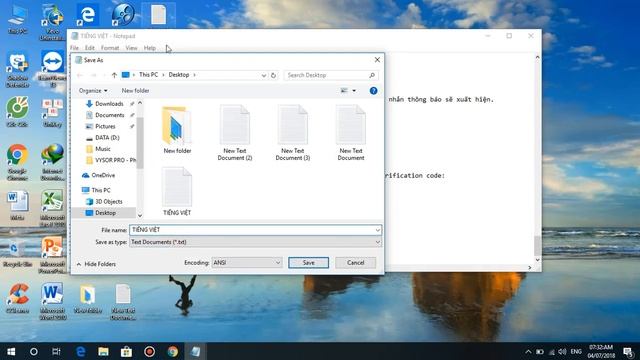The image size is (640, 360).
Task: Click the Notepad icon on the taskbar
Action: [x=196, y=351]
